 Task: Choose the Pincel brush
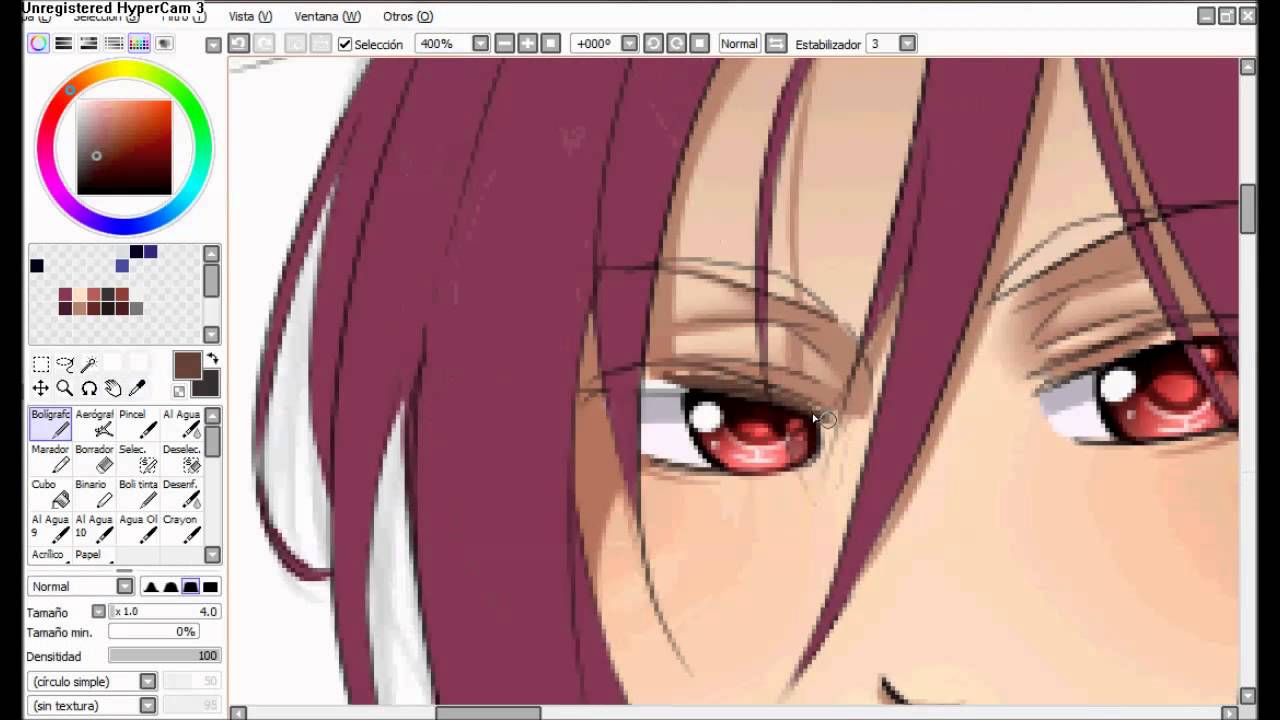(x=138, y=424)
